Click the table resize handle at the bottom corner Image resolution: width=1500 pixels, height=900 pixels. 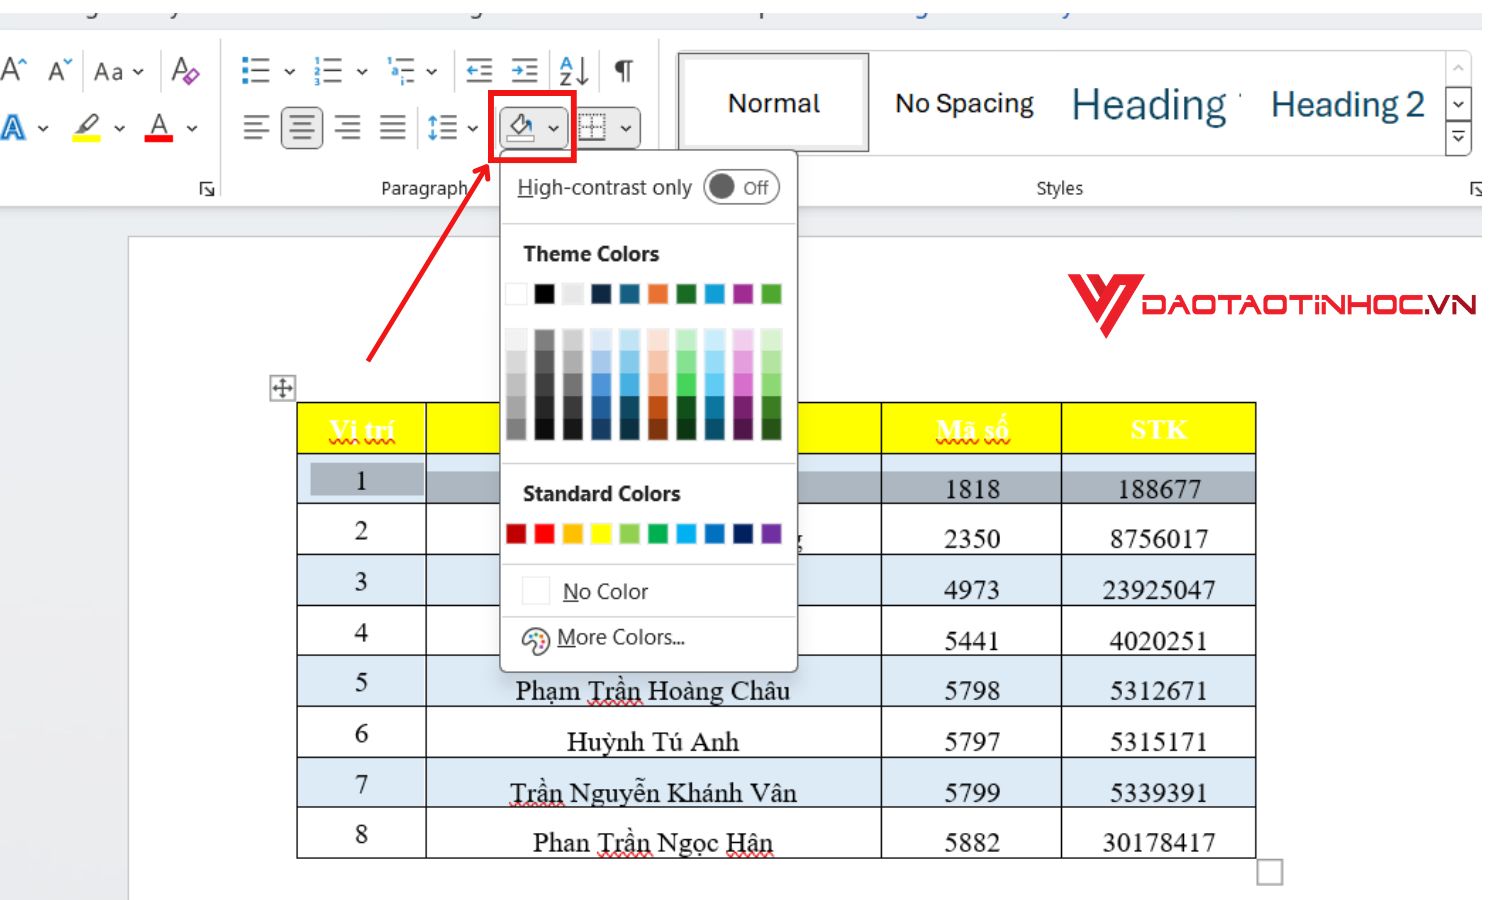coord(1269,873)
